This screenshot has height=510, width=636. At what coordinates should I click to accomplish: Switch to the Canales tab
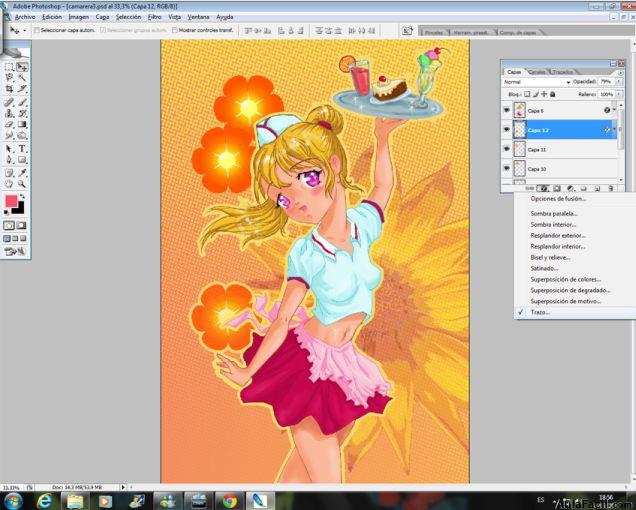(x=537, y=72)
